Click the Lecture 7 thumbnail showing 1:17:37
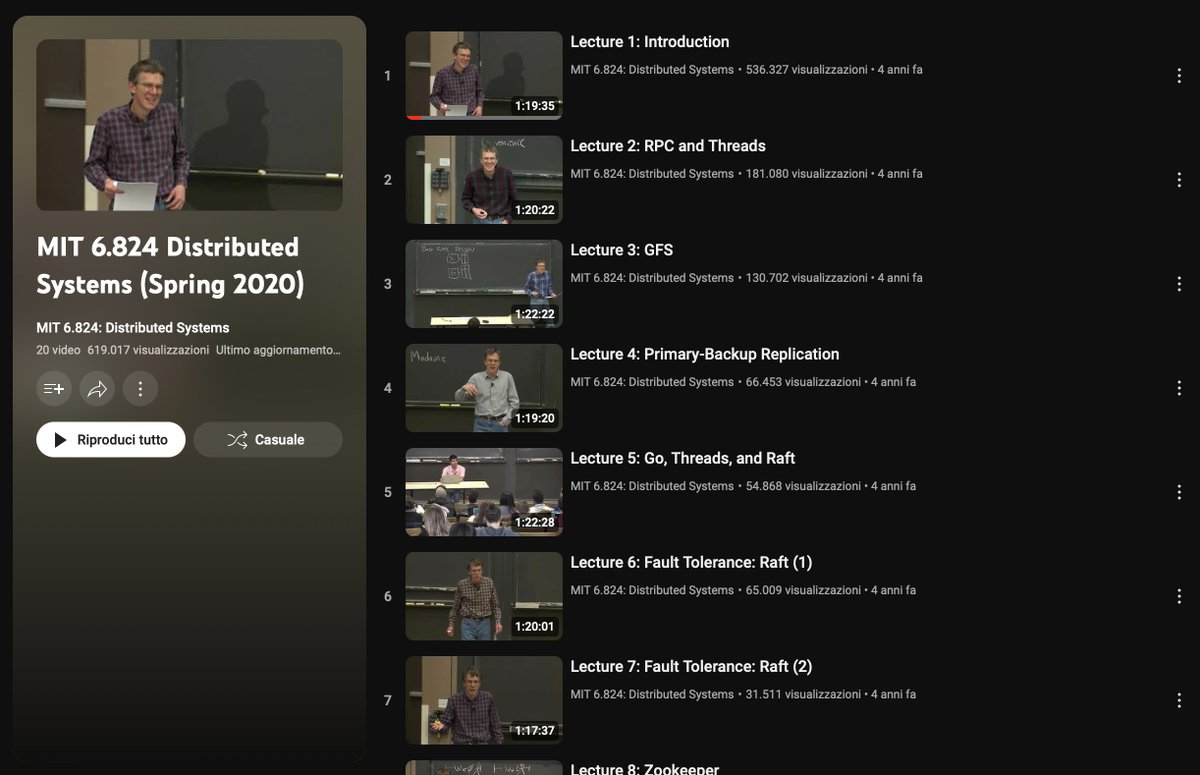 [484, 700]
